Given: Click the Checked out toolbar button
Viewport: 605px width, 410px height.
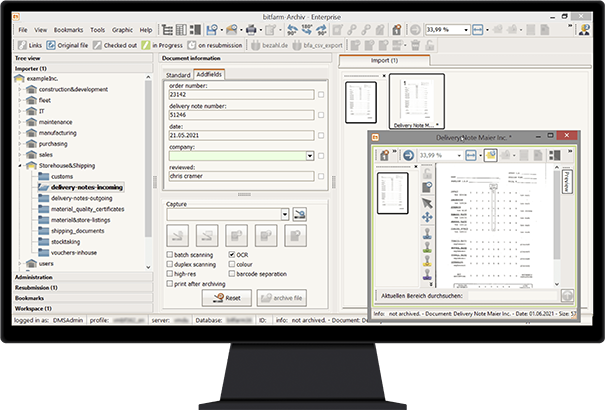Looking at the screenshot, I should pos(115,45).
